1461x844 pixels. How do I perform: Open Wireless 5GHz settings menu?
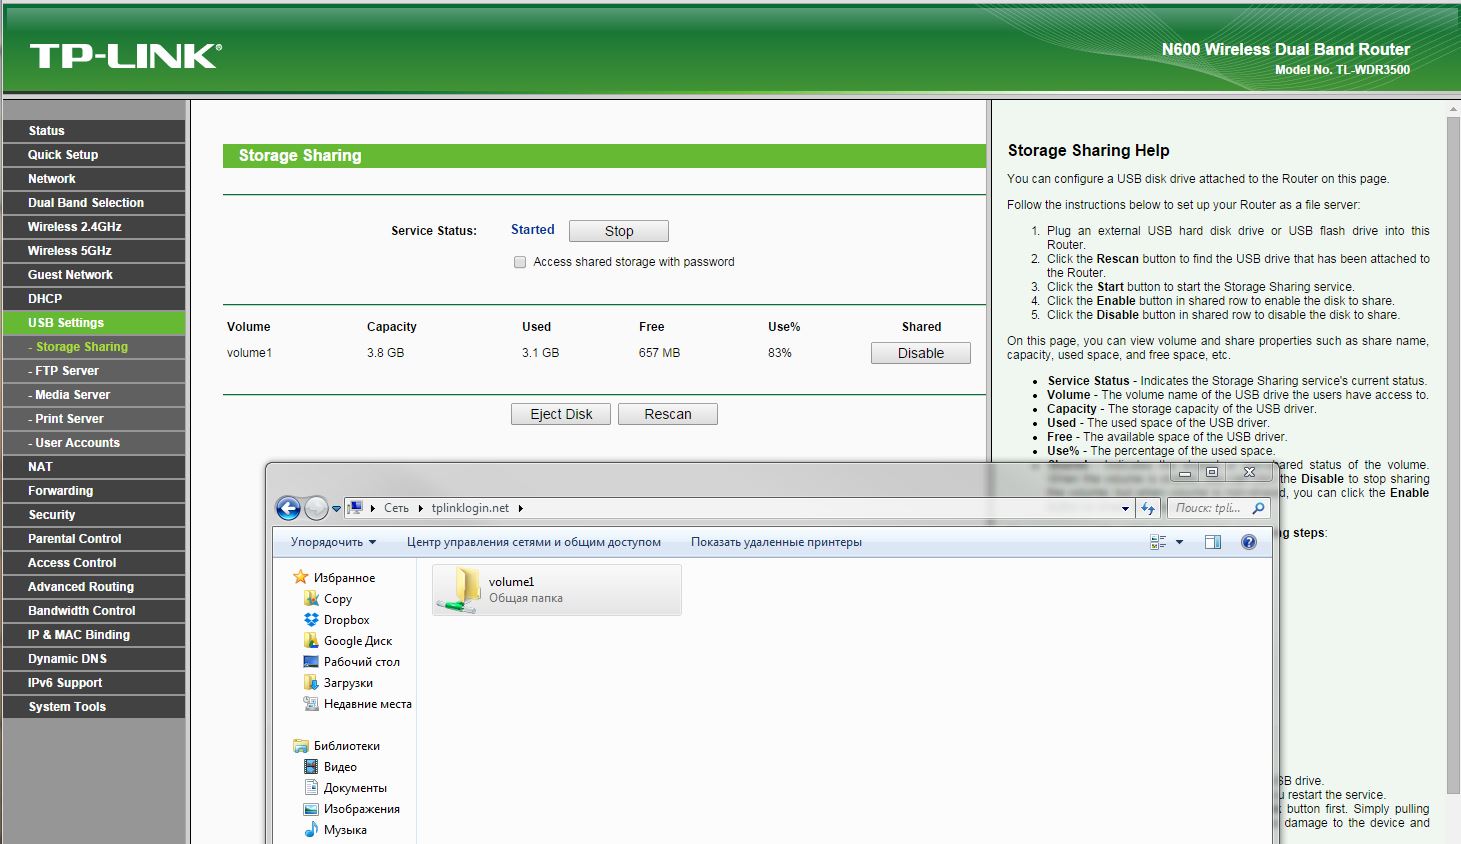click(94, 251)
